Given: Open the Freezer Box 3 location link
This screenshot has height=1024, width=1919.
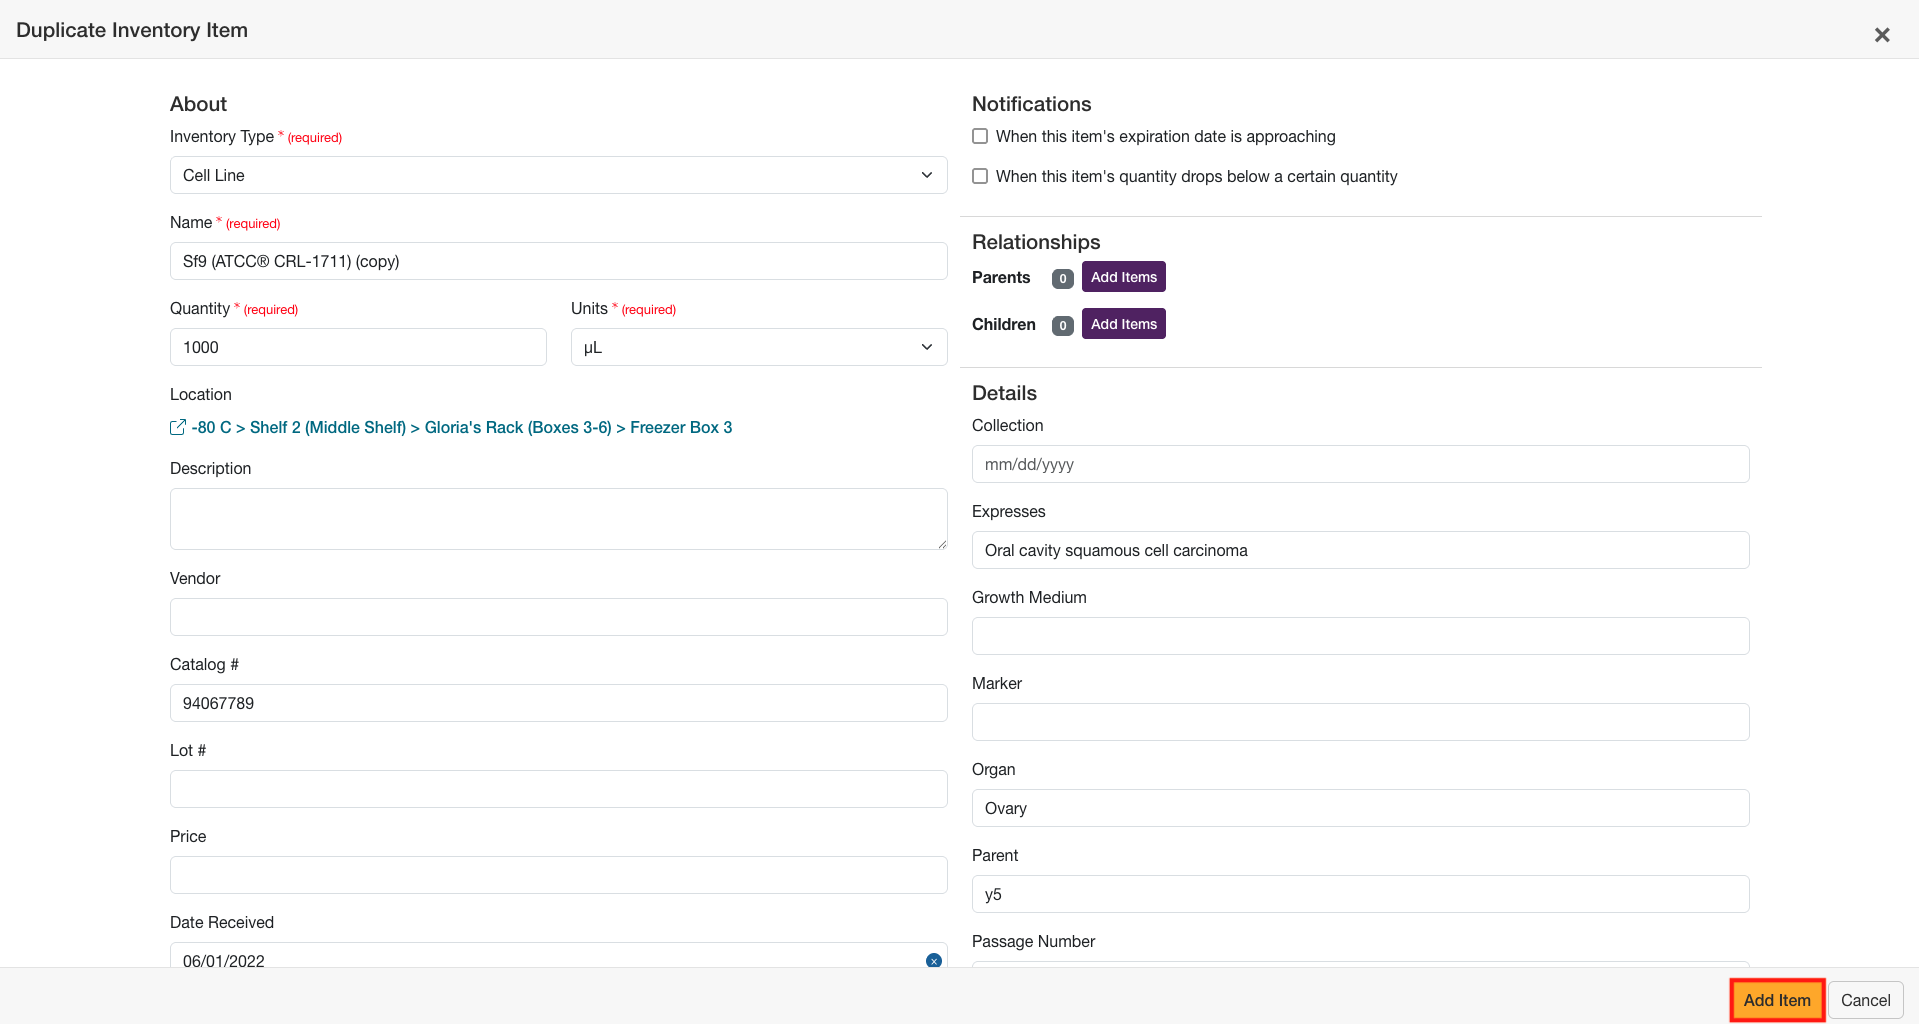Looking at the screenshot, I should pyautogui.click(x=680, y=428).
